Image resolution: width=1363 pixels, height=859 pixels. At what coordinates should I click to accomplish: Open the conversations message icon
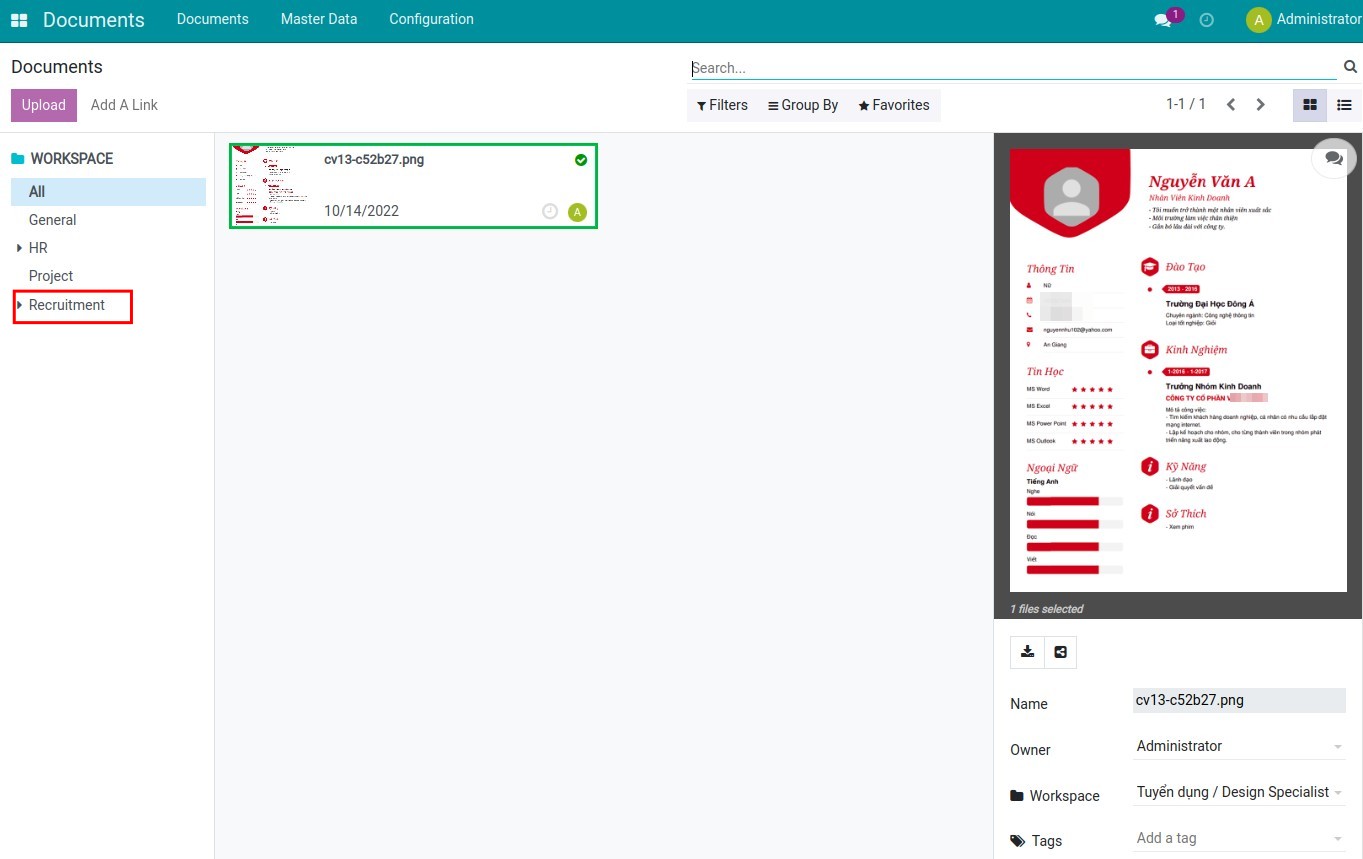pyautogui.click(x=1162, y=20)
